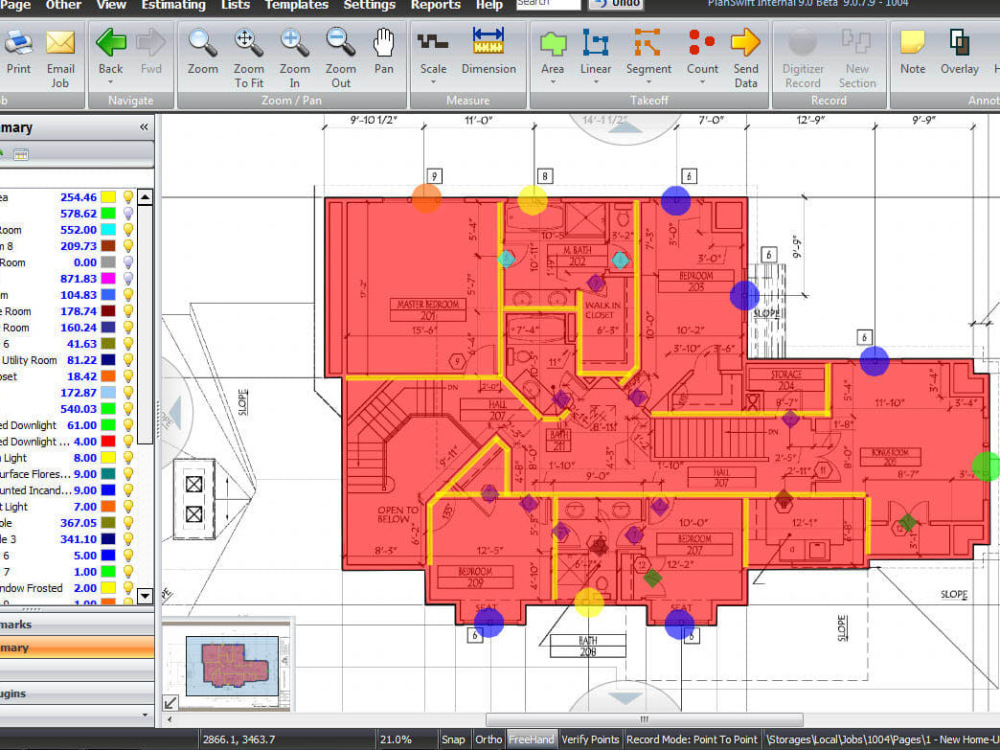Screen dimensions: 1000x750
Task: Open the Area dropdown arrow
Action: pos(552,82)
